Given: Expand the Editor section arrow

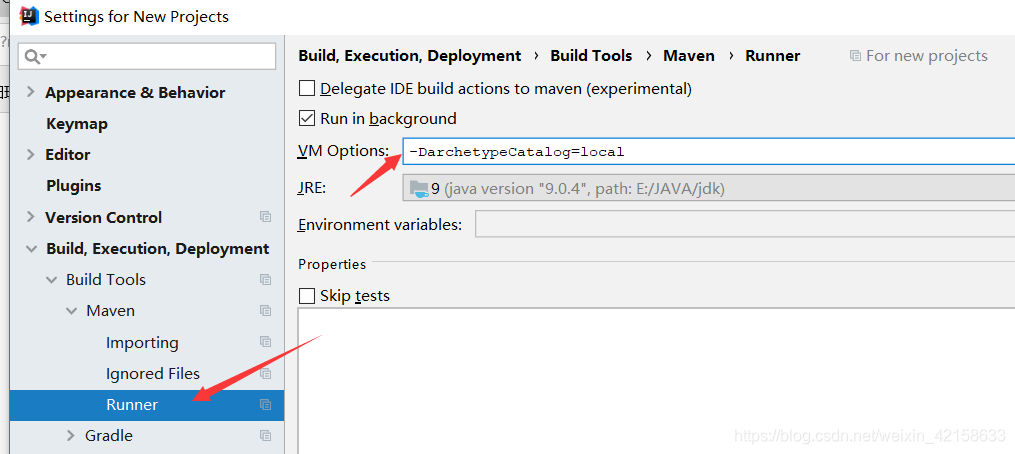Looking at the screenshot, I should 30,154.
